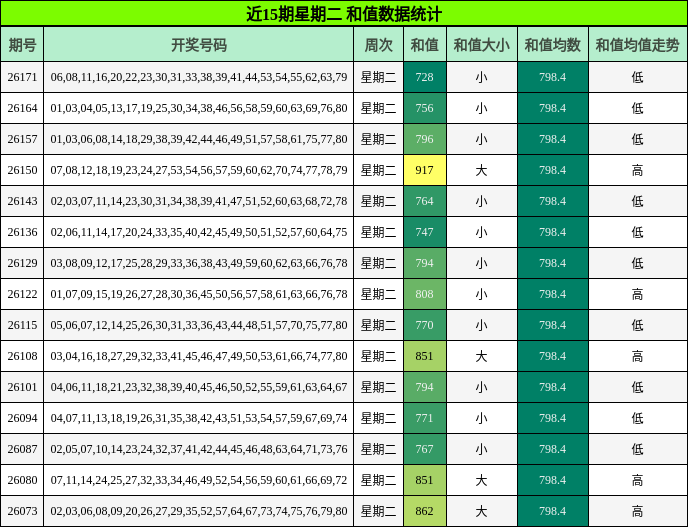Viewport: 688px width, 527px height.
Task: Click the sum value 767
Action: coord(424,449)
